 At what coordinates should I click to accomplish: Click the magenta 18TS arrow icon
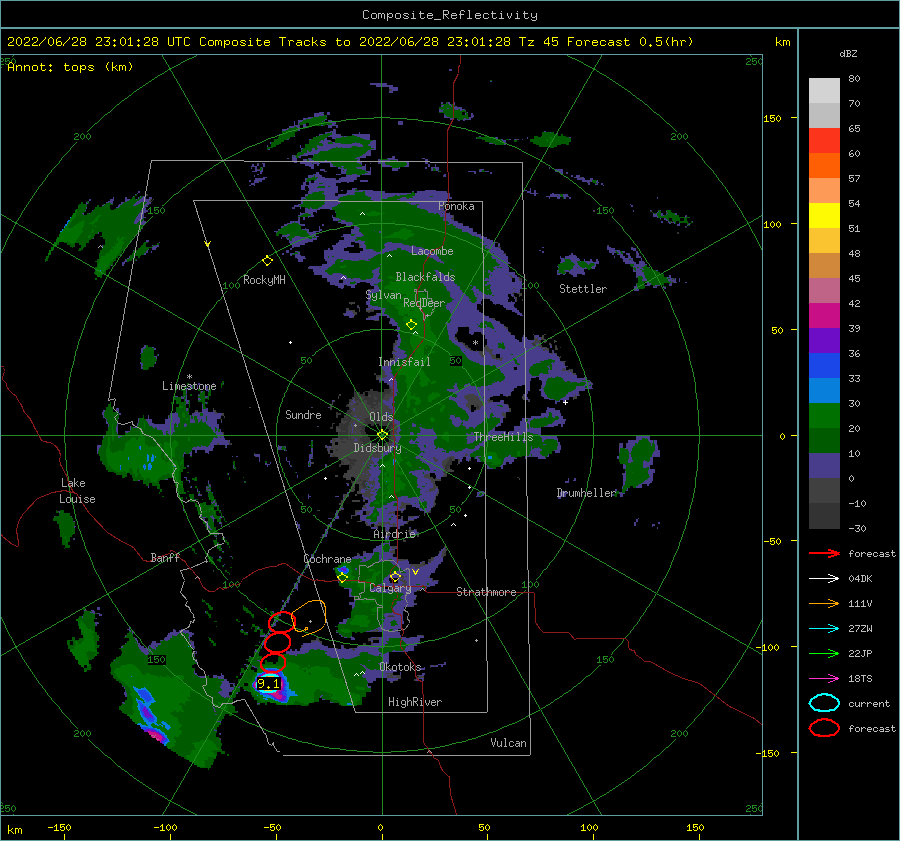click(x=824, y=679)
